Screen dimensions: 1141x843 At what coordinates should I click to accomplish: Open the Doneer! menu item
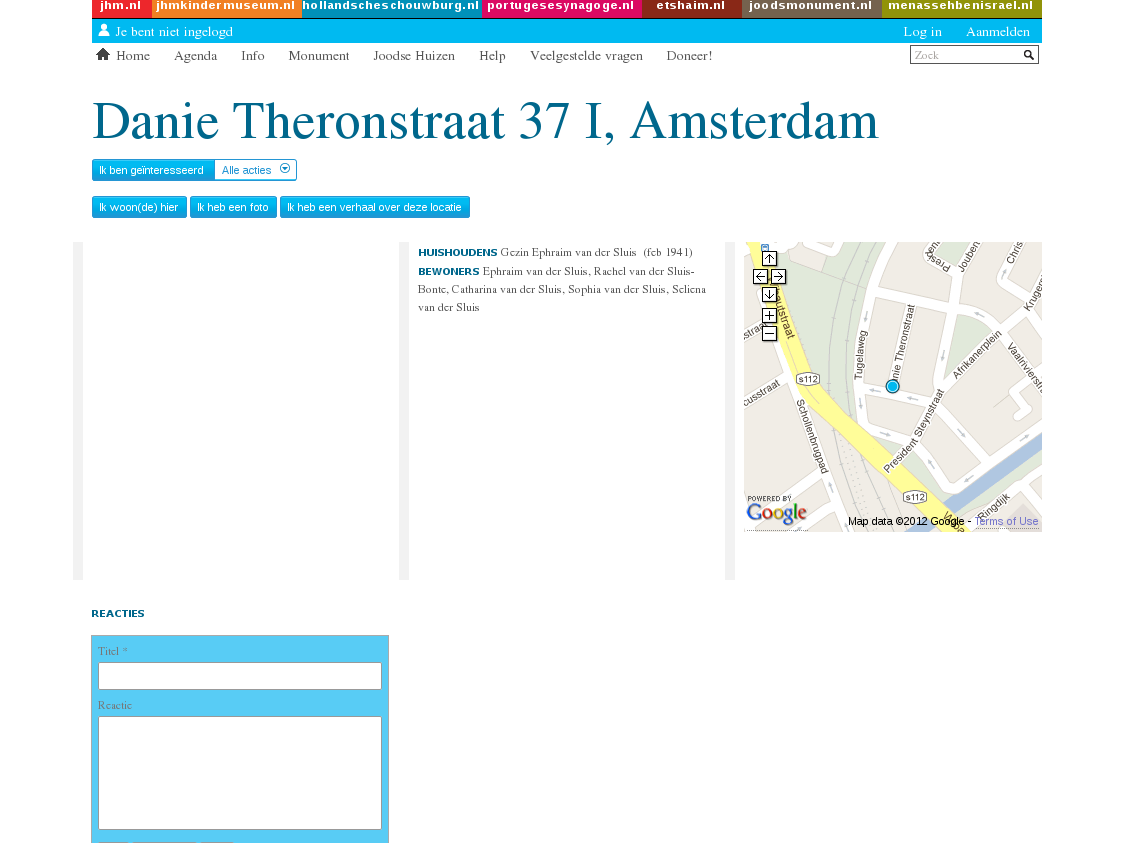(689, 56)
